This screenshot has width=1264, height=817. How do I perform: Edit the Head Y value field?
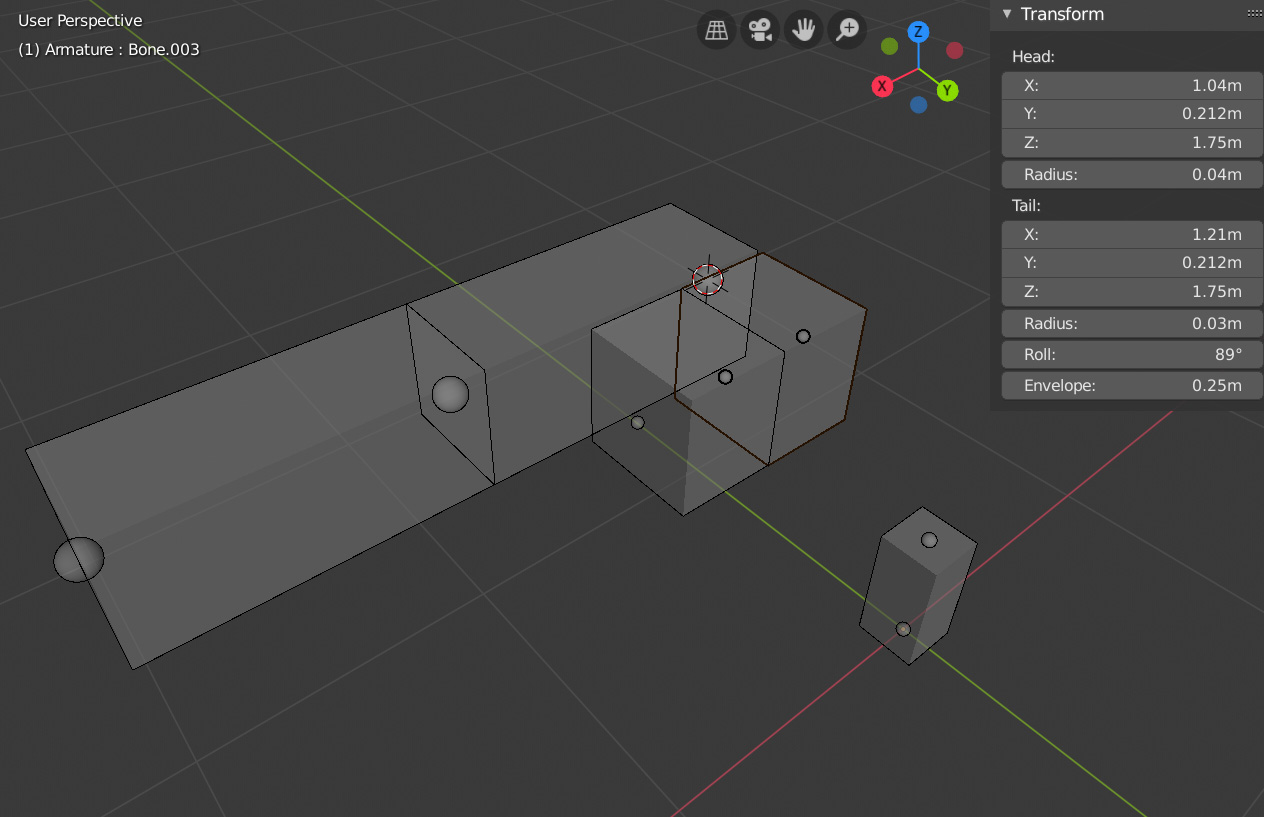pos(1131,114)
